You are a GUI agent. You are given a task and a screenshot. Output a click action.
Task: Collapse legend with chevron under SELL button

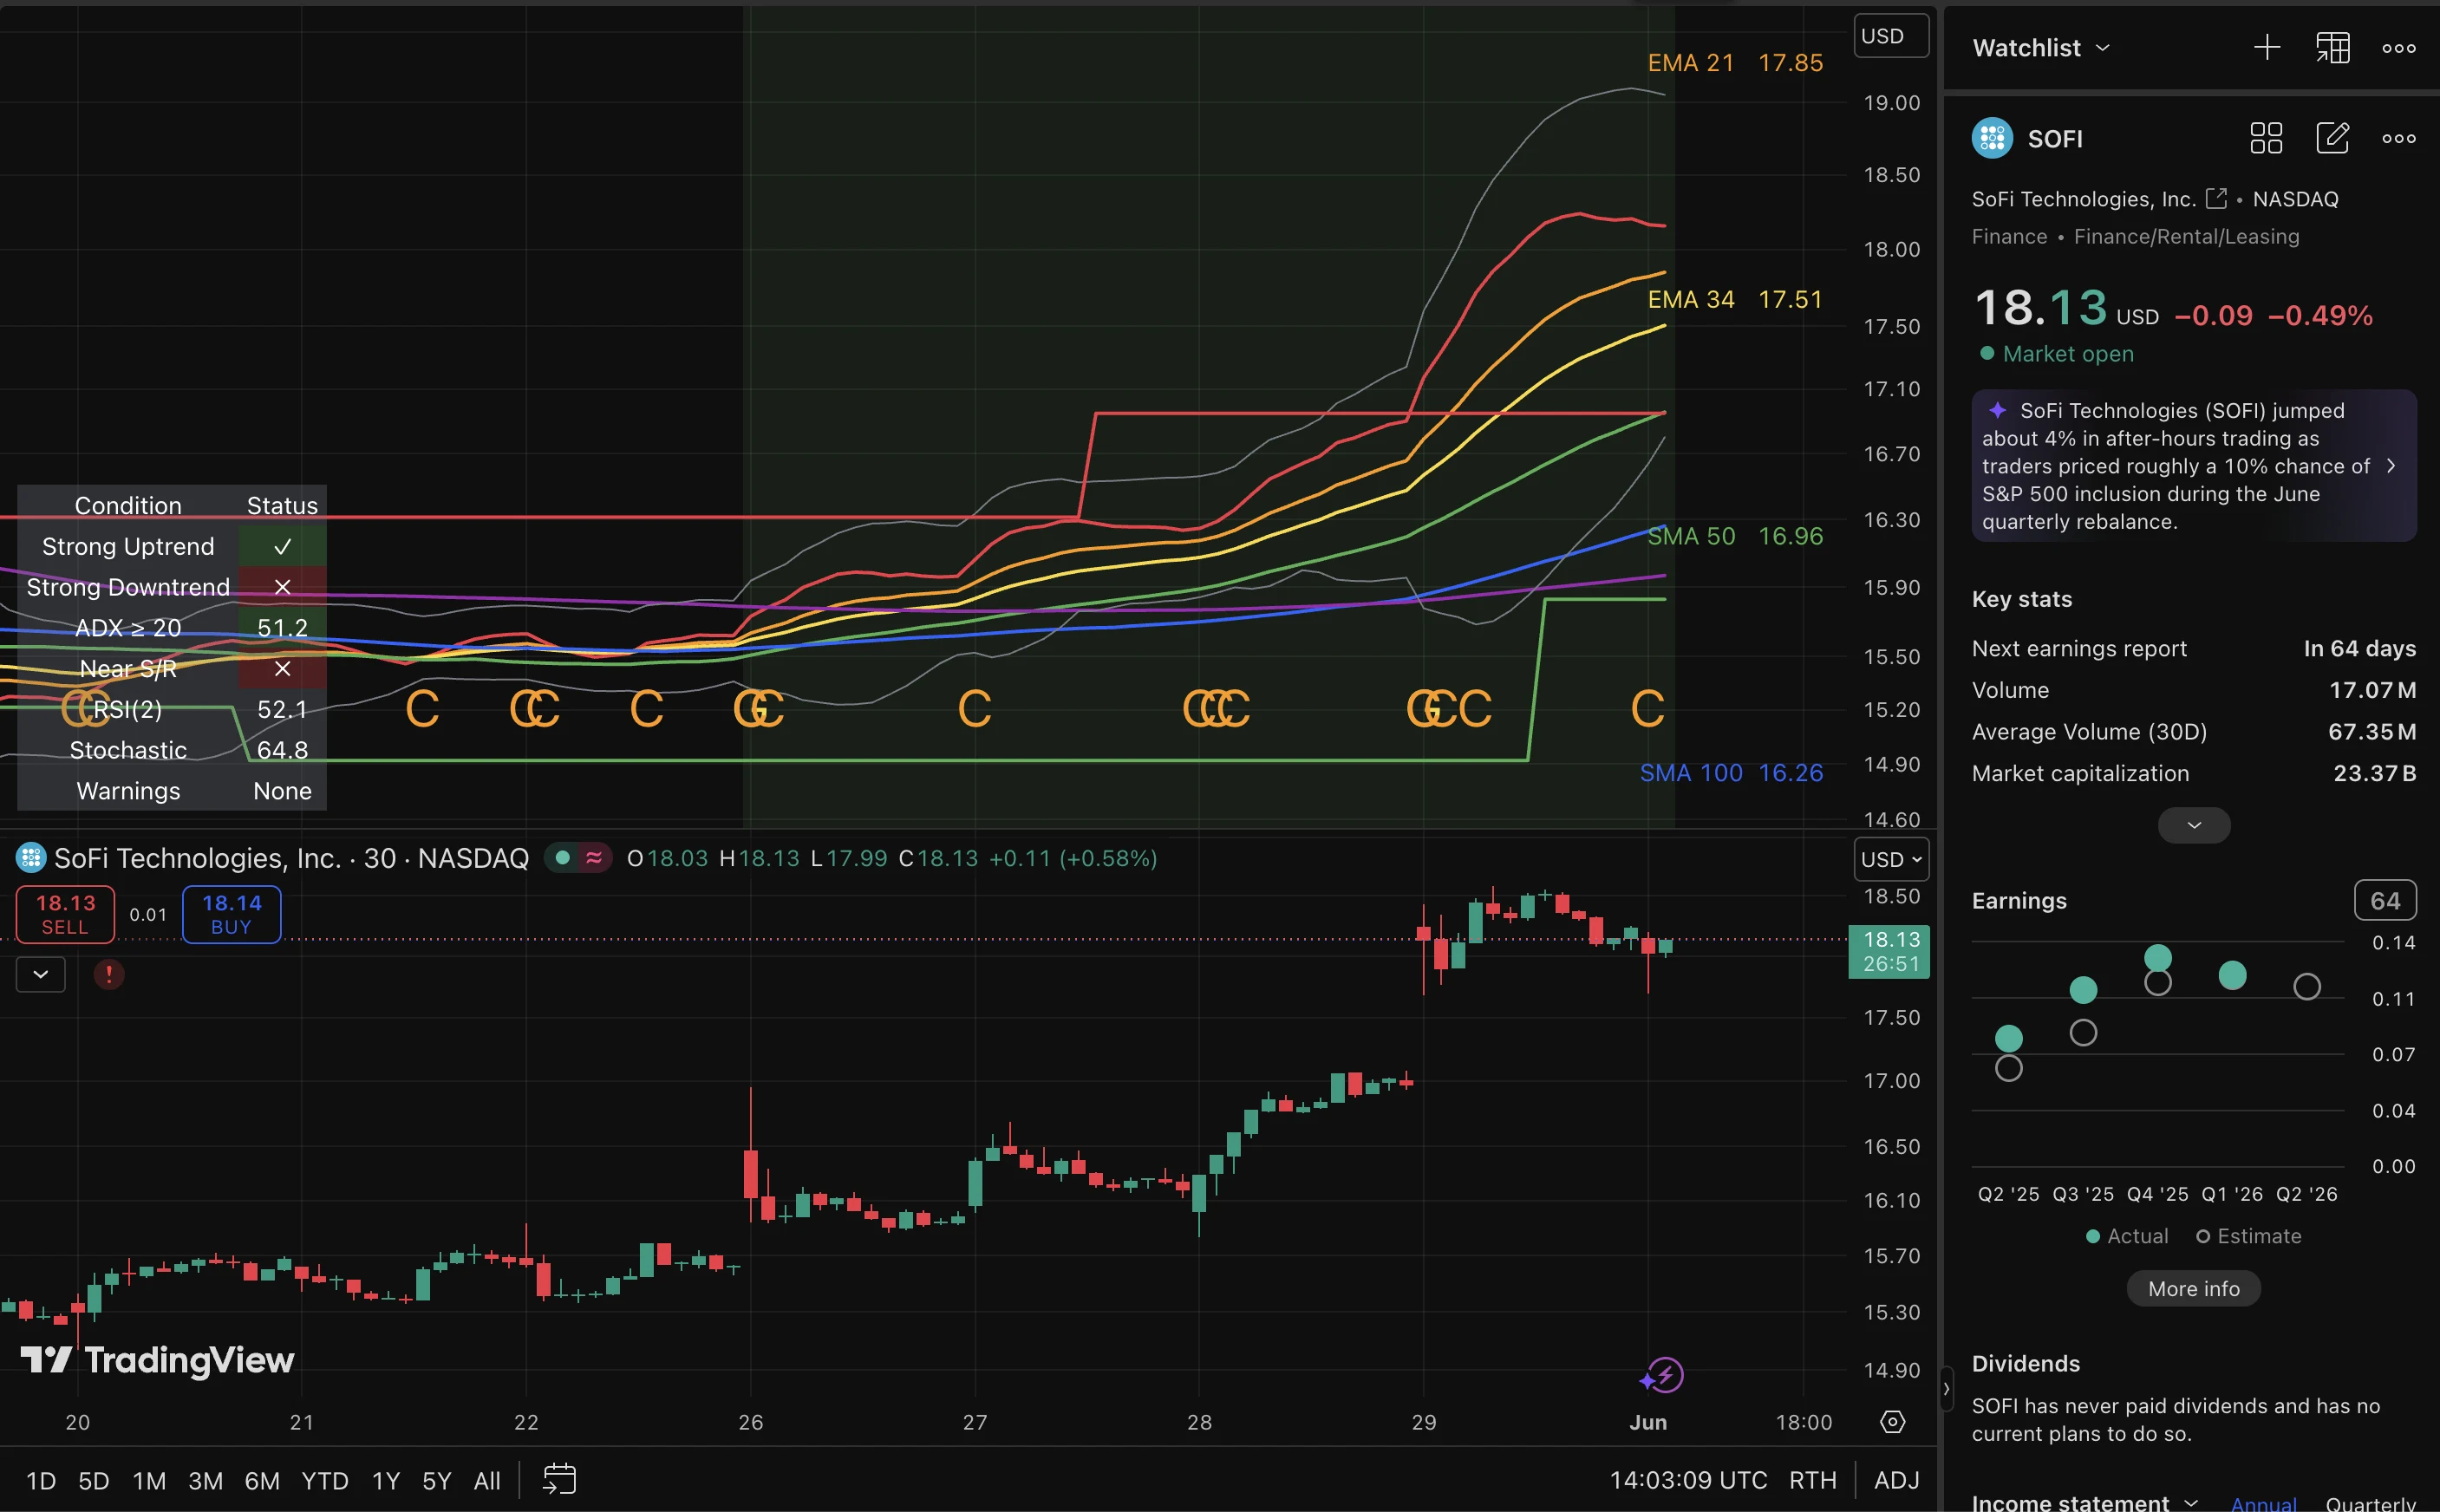click(41, 974)
